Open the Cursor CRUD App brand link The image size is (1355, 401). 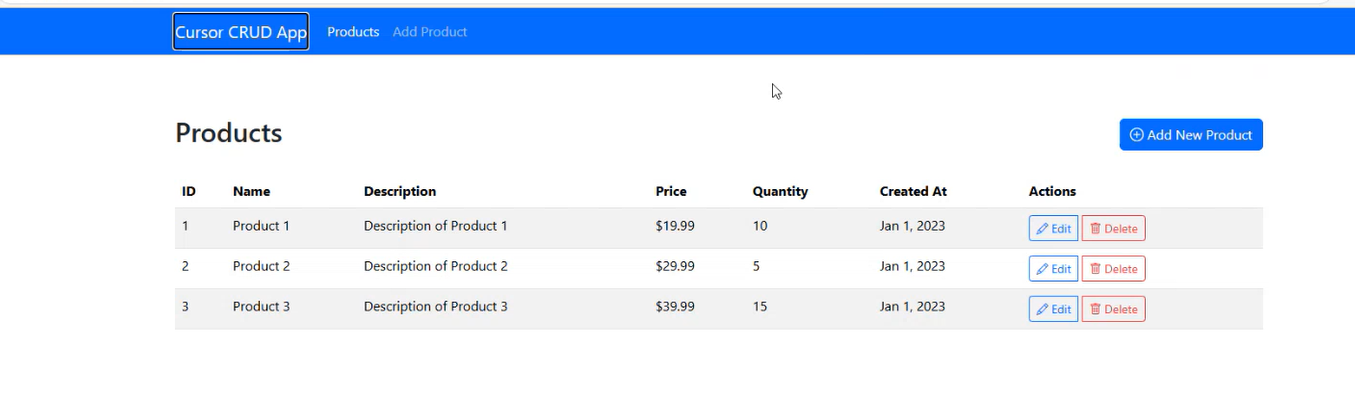(x=241, y=32)
